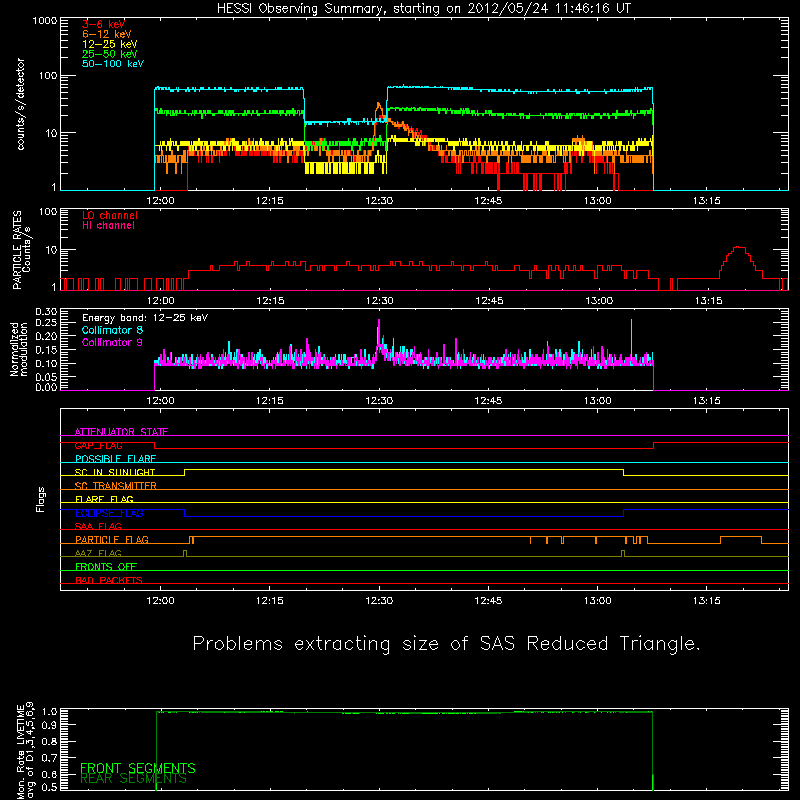Click the GAP_FLAG label

[98, 445]
